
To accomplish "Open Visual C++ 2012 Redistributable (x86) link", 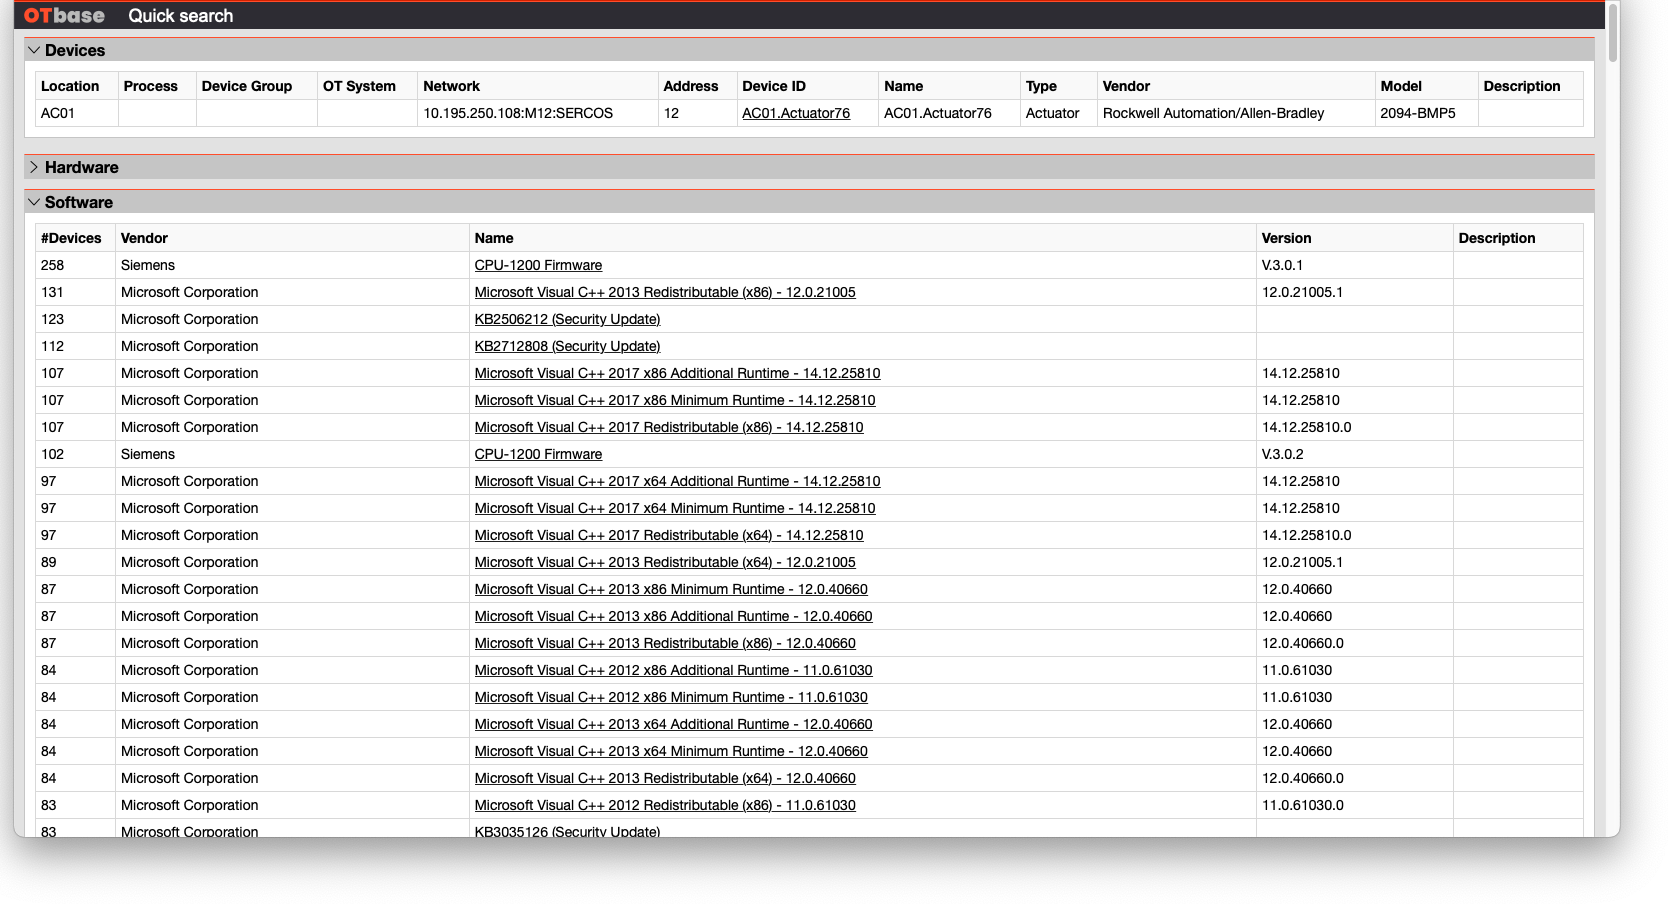I will (665, 805).
